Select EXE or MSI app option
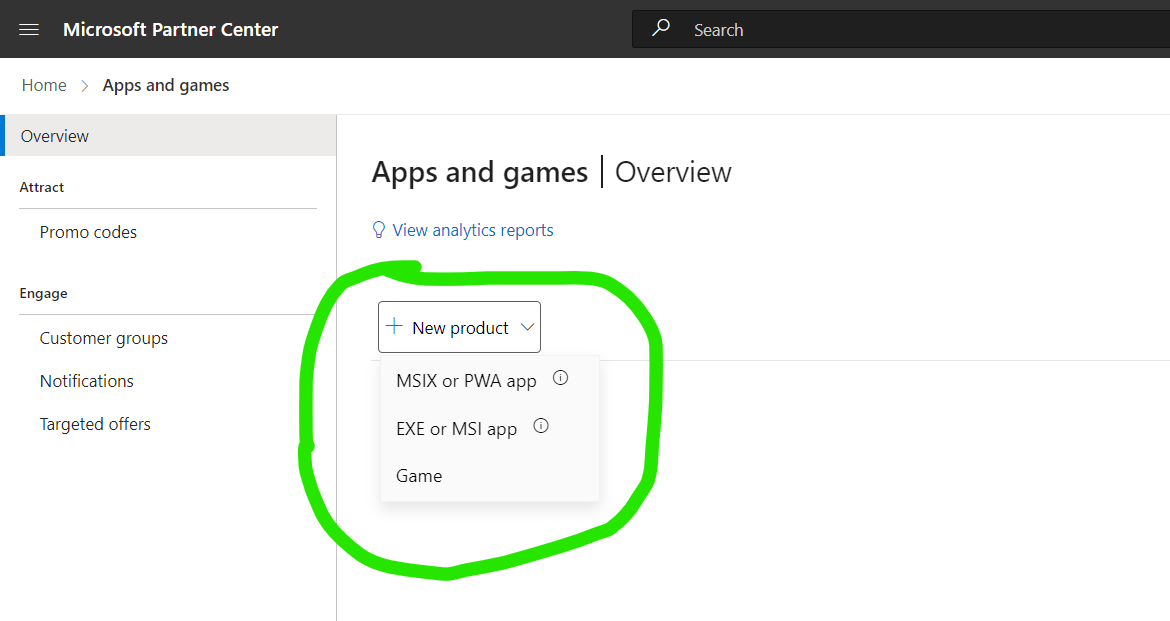Screen dimensions: 1170x621 457,428
